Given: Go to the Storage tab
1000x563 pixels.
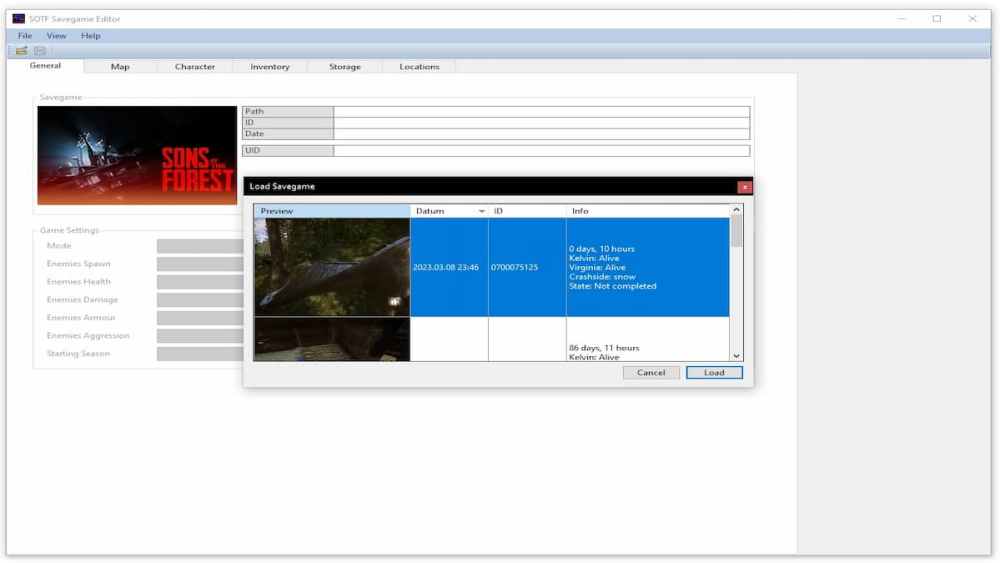Looking at the screenshot, I should (345, 67).
